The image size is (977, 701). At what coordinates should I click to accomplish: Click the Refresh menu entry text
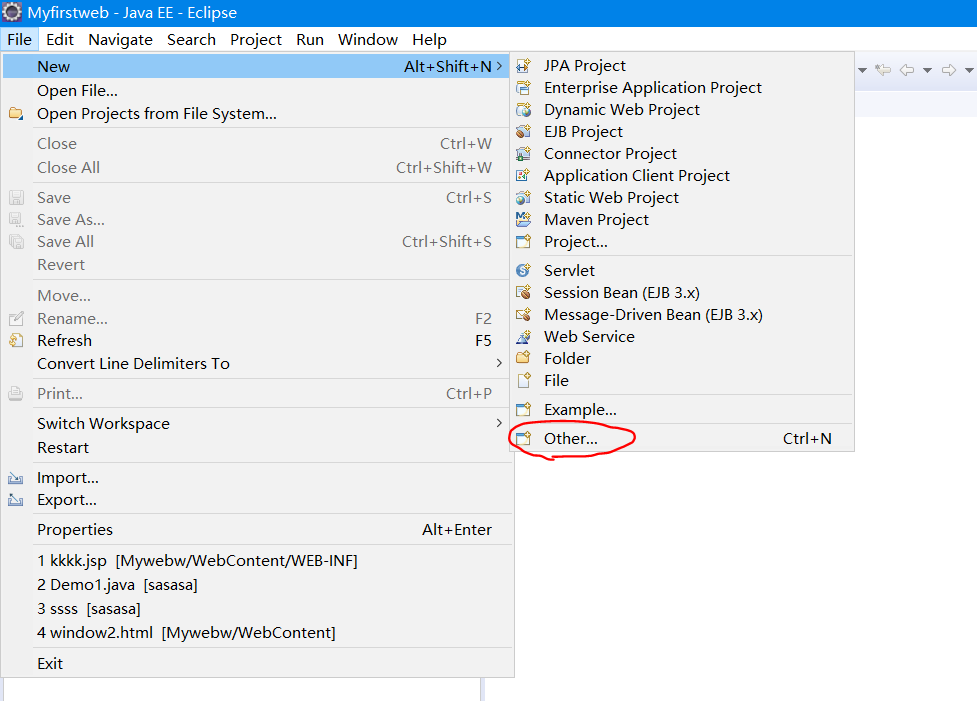(65, 341)
